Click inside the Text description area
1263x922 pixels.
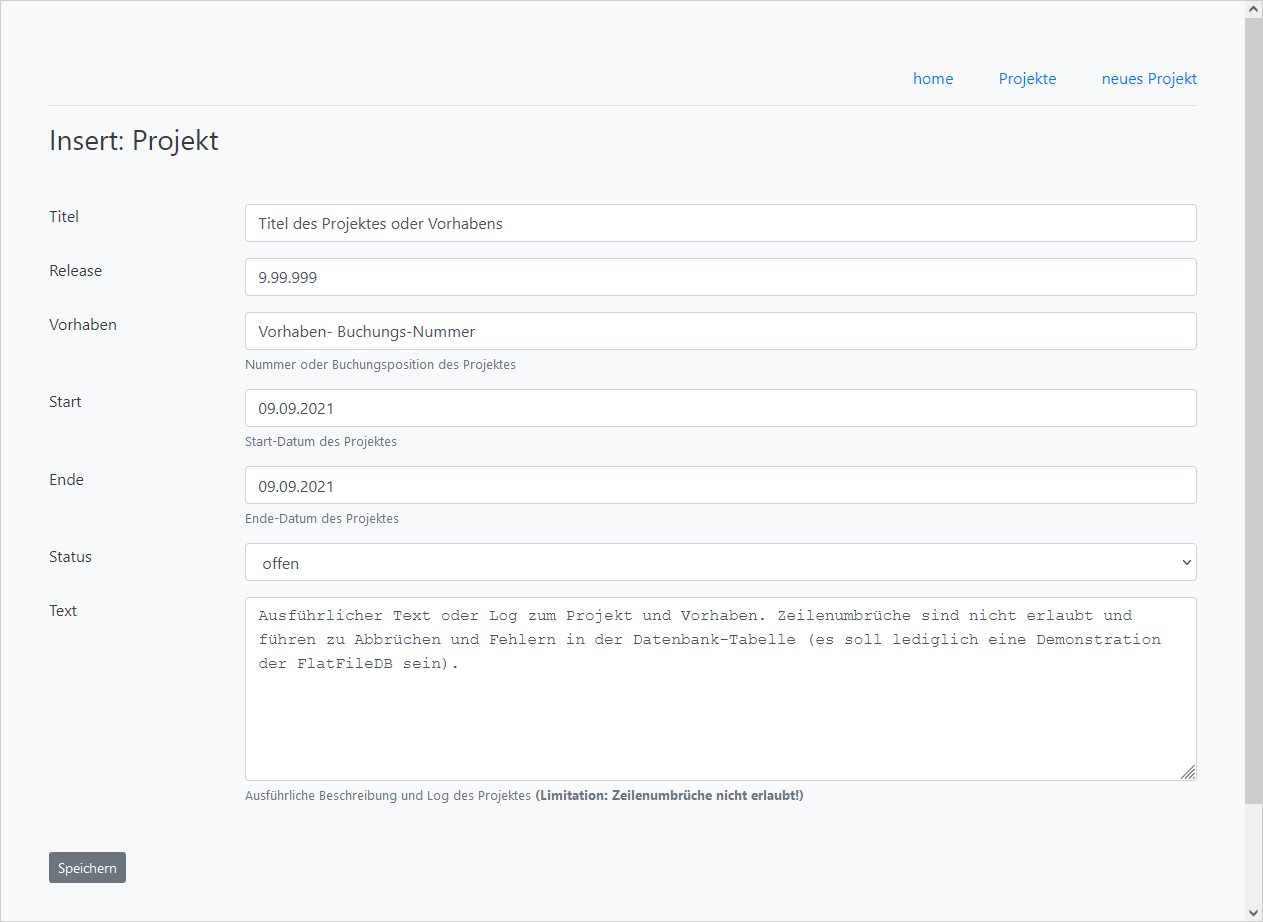click(720, 690)
